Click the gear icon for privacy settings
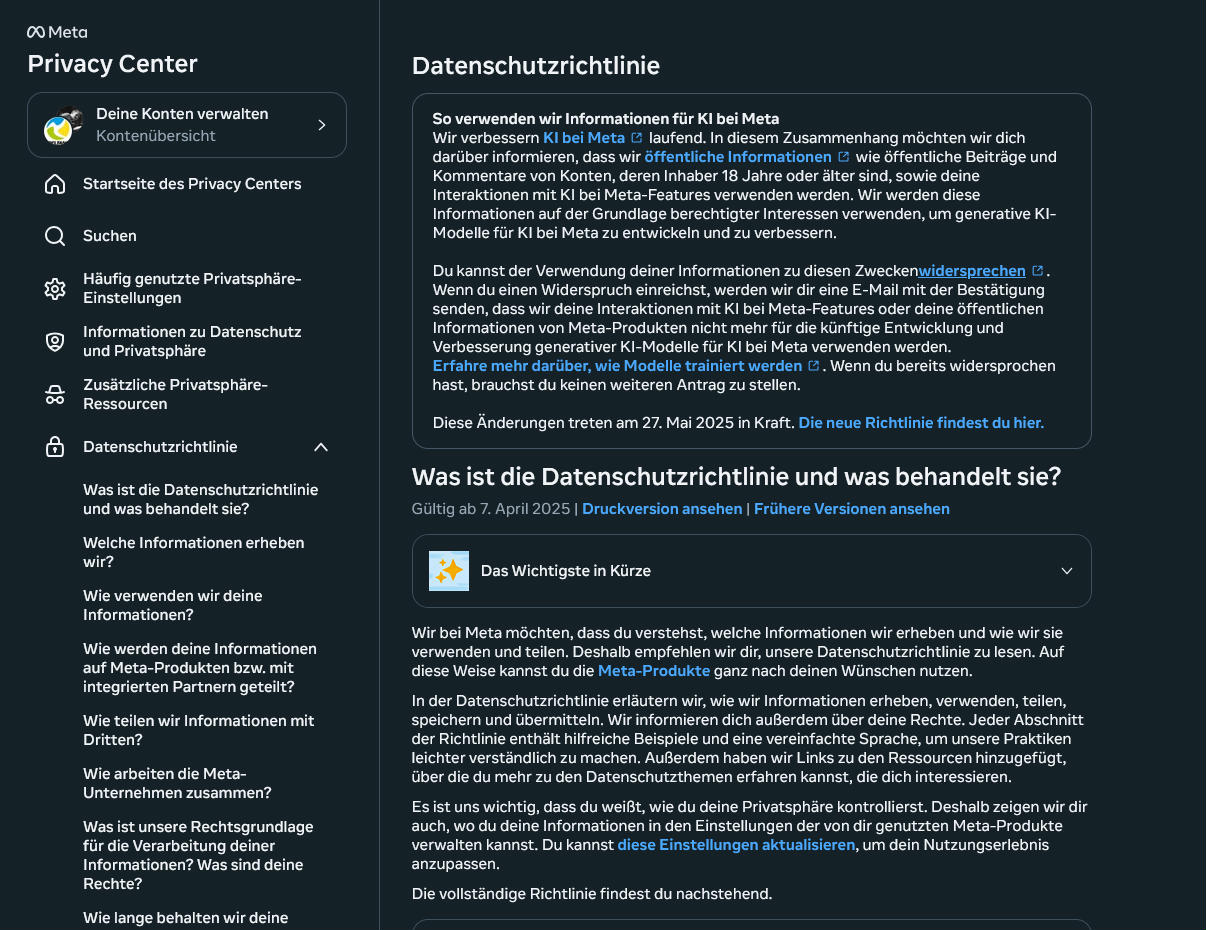The image size is (1206, 930). point(55,289)
